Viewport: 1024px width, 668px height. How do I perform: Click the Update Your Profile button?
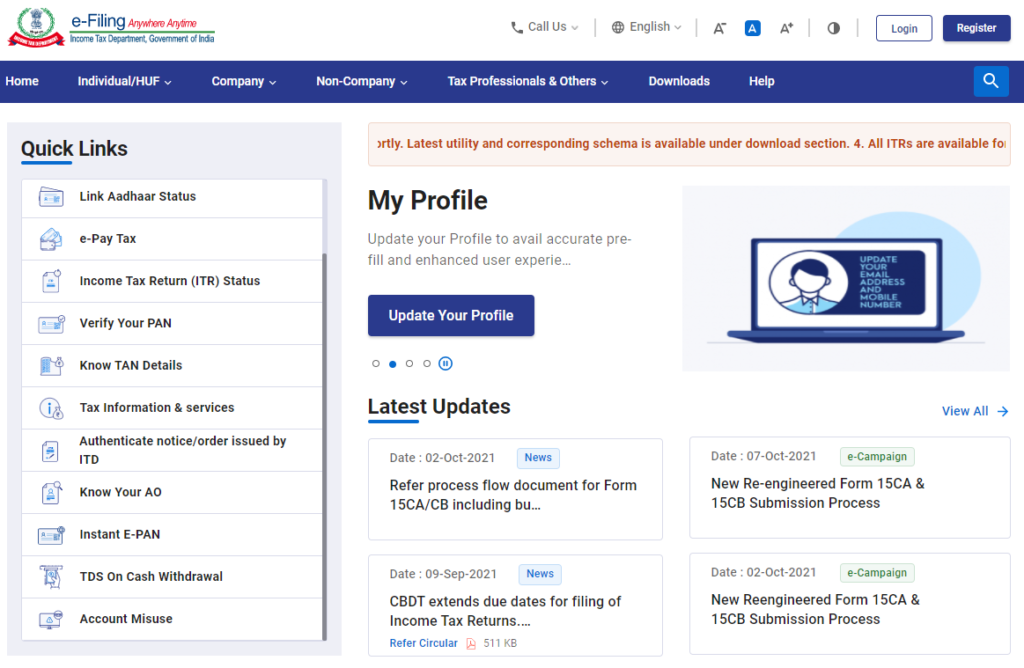click(x=451, y=315)
